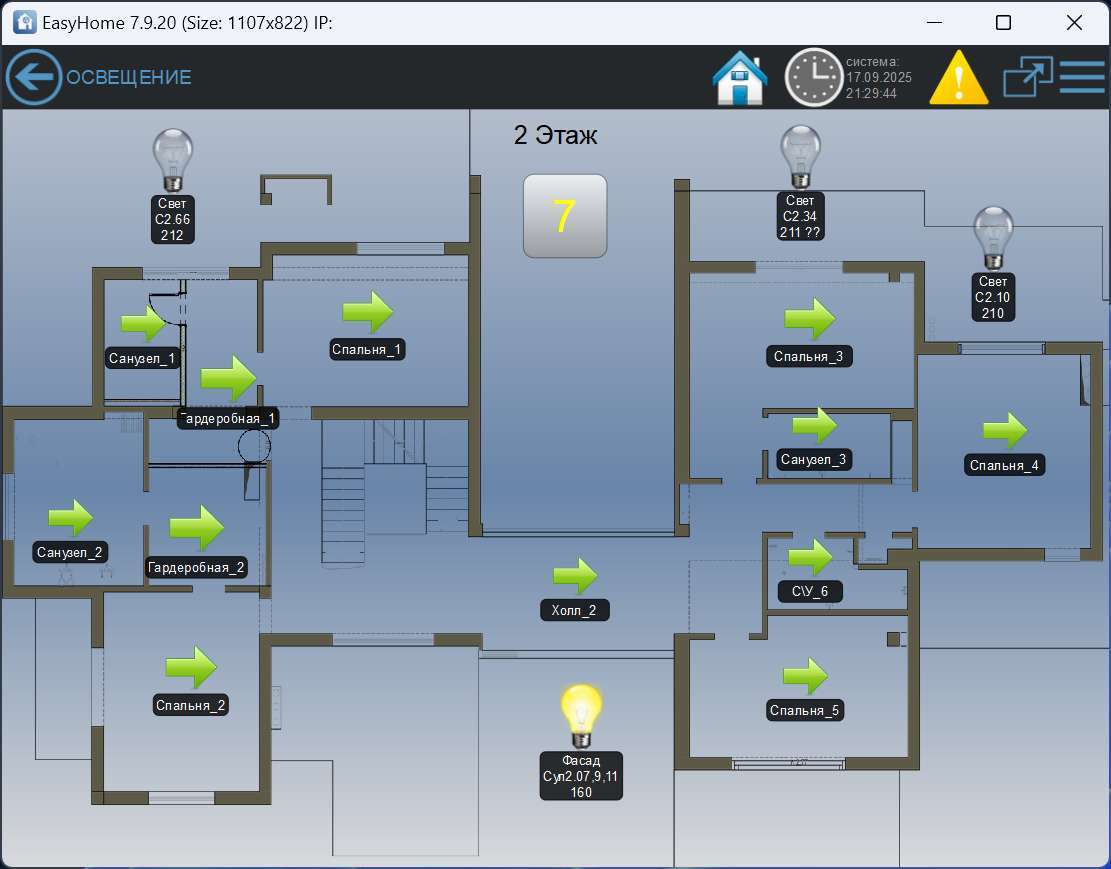The width and height of the screenshot is (1111, 869).
Task: Go back using the arrow button
Action: click(x=33, y=76)
